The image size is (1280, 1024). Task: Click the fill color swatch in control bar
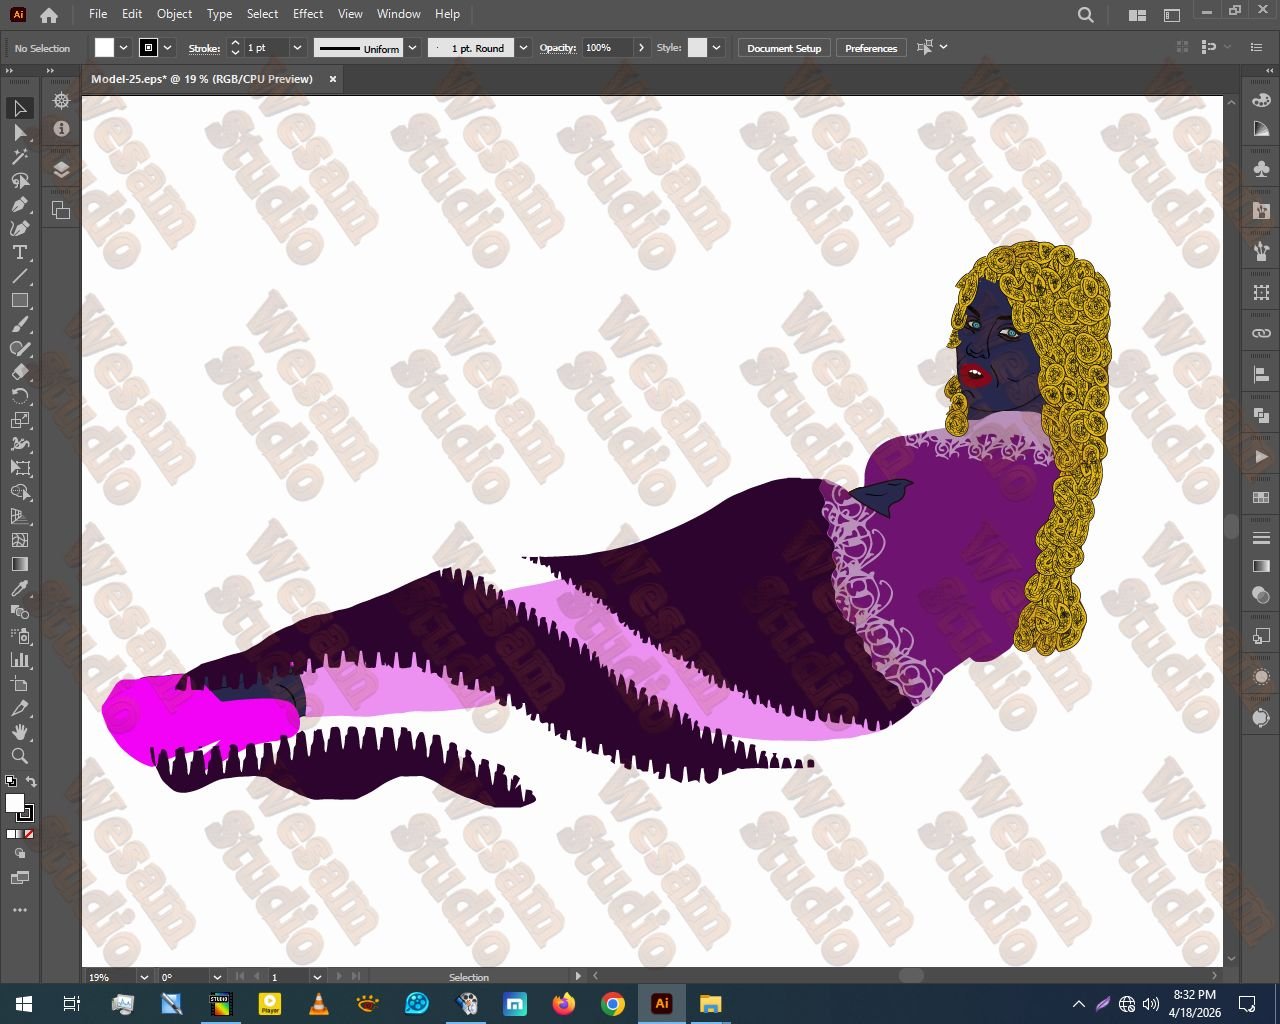tap(105, 48)
